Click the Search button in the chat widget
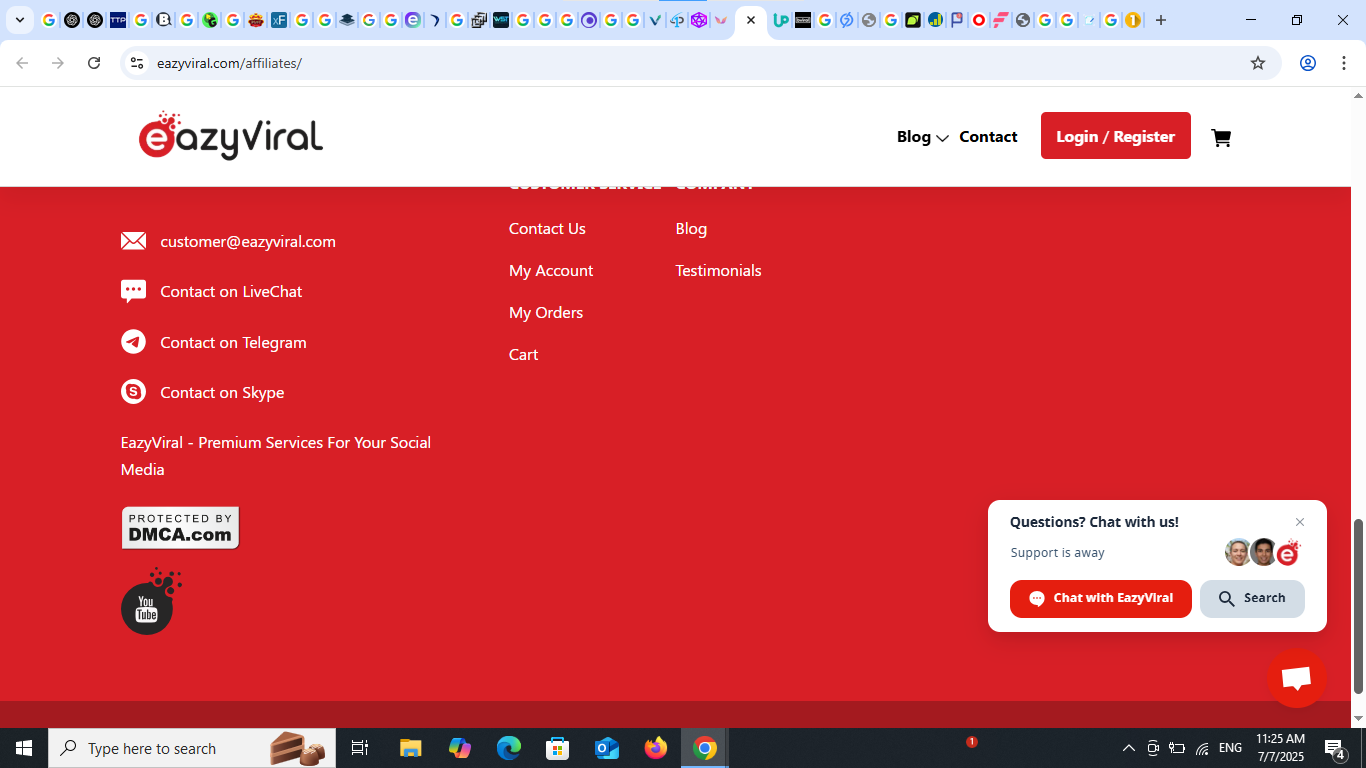1366x768 pixels. 1252,598
